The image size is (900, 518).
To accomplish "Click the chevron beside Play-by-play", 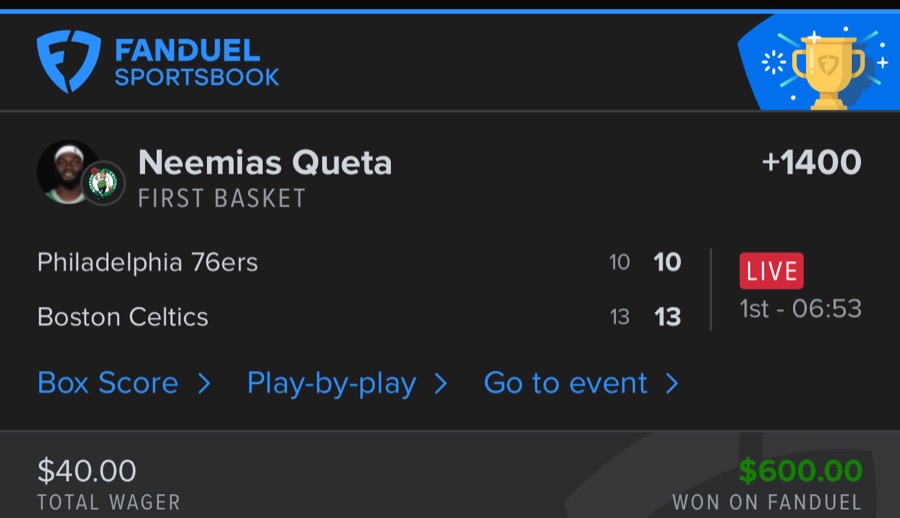I will click(440, 383).
